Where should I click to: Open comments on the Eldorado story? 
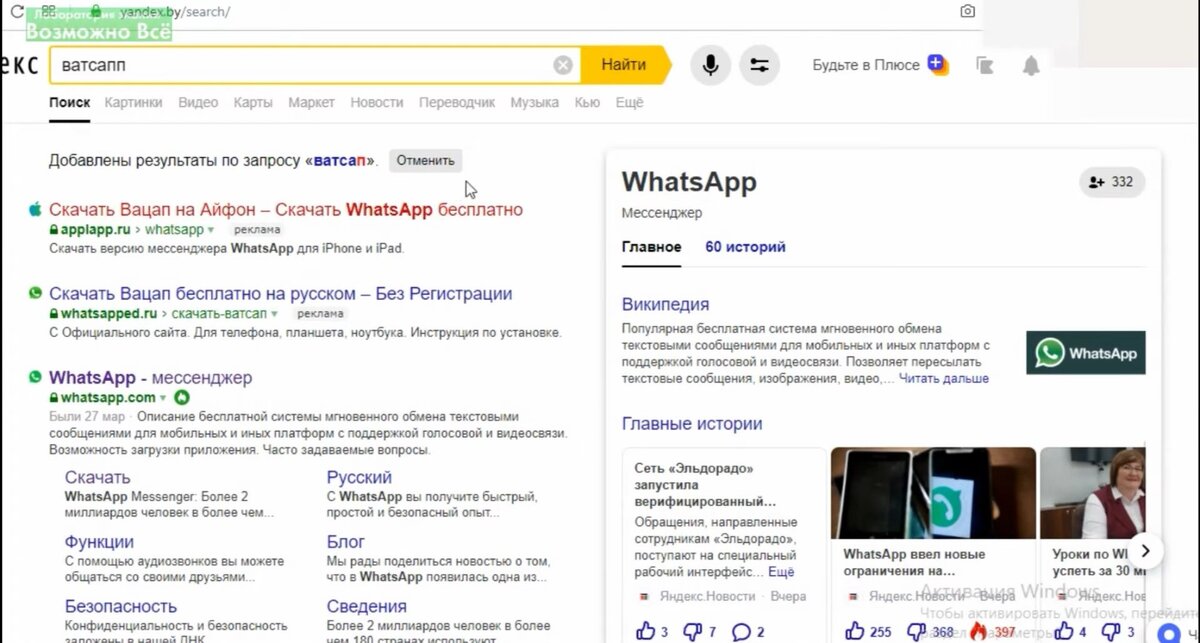(x=741, y=631)
